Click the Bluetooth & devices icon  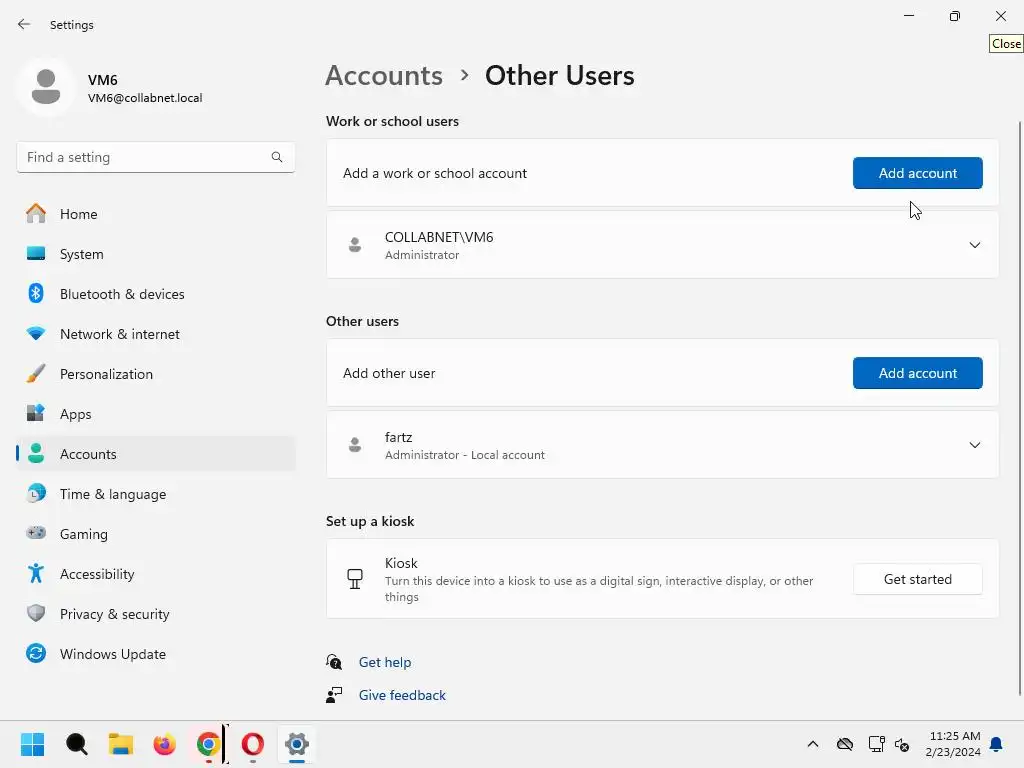pyautogui.click(x=36, y=294)
